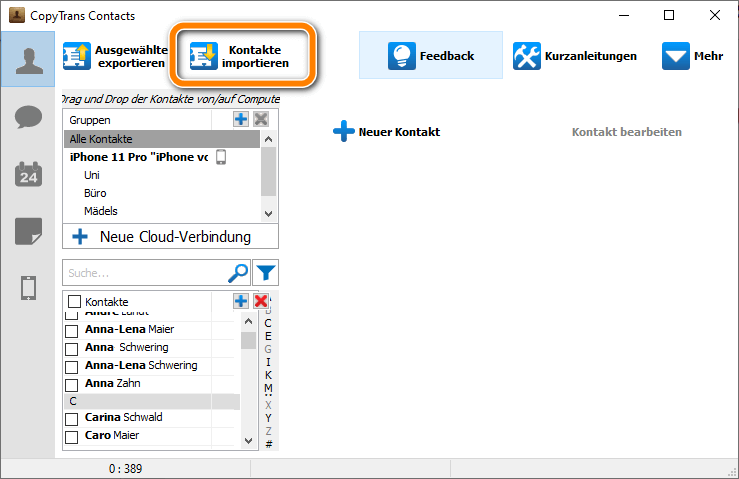Open the Messages section in sidebar
Screen dimensions: 739x479
click(x=28, y=117)
